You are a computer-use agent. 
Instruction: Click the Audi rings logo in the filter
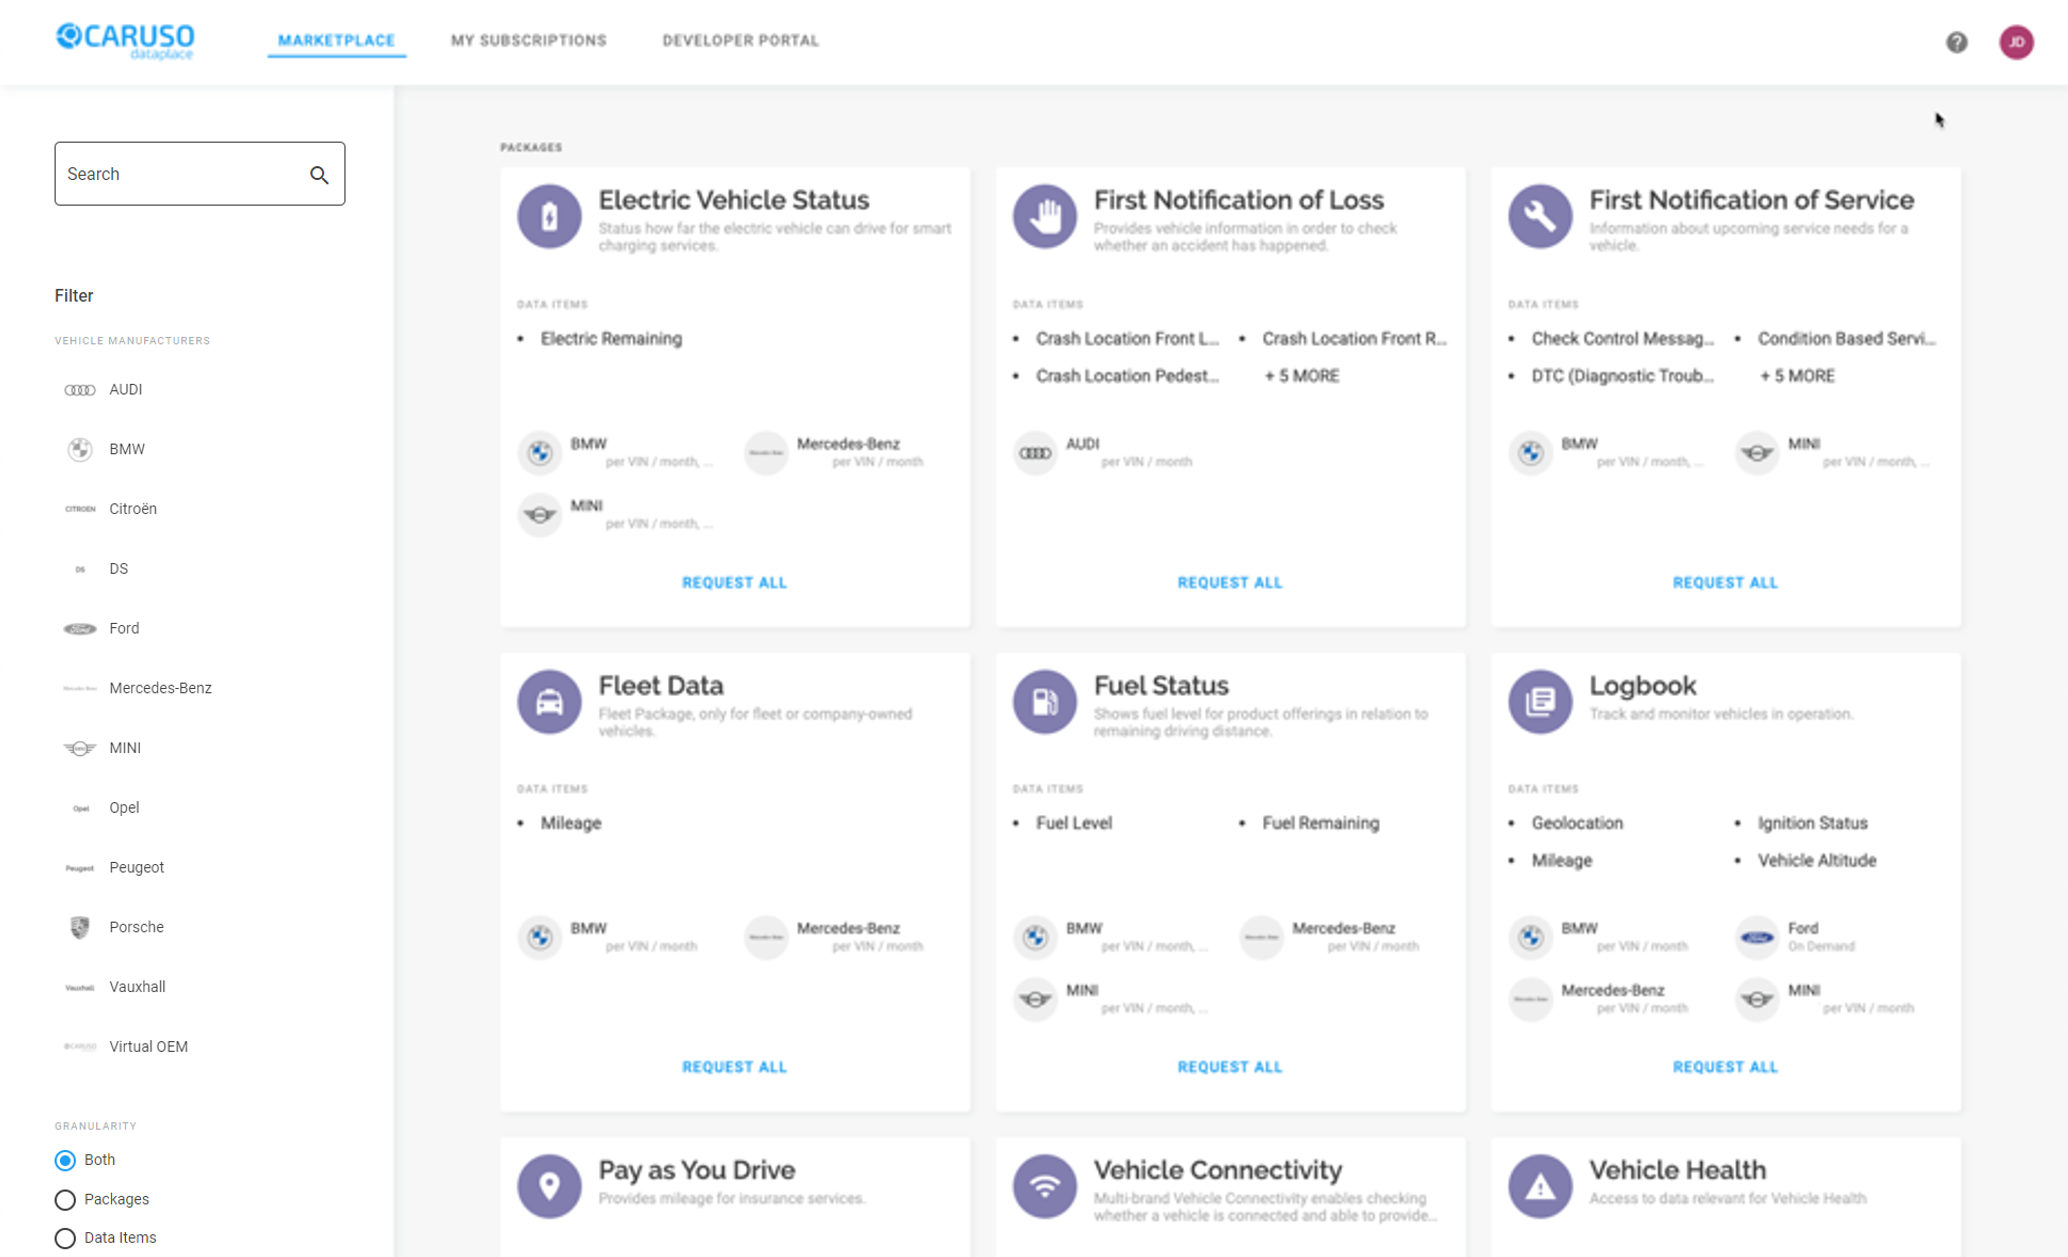pyautogui.click(x=80, y=390)
